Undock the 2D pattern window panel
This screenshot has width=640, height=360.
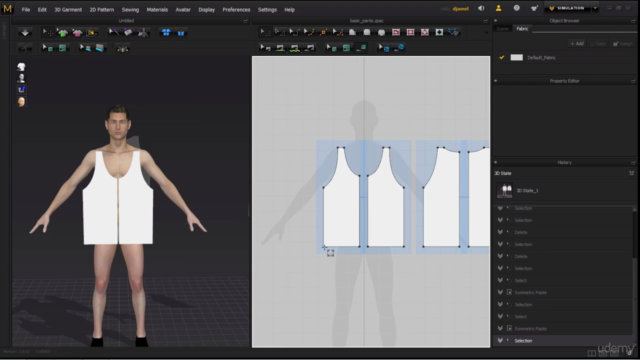pyautogui.click(x=485, y=21)
